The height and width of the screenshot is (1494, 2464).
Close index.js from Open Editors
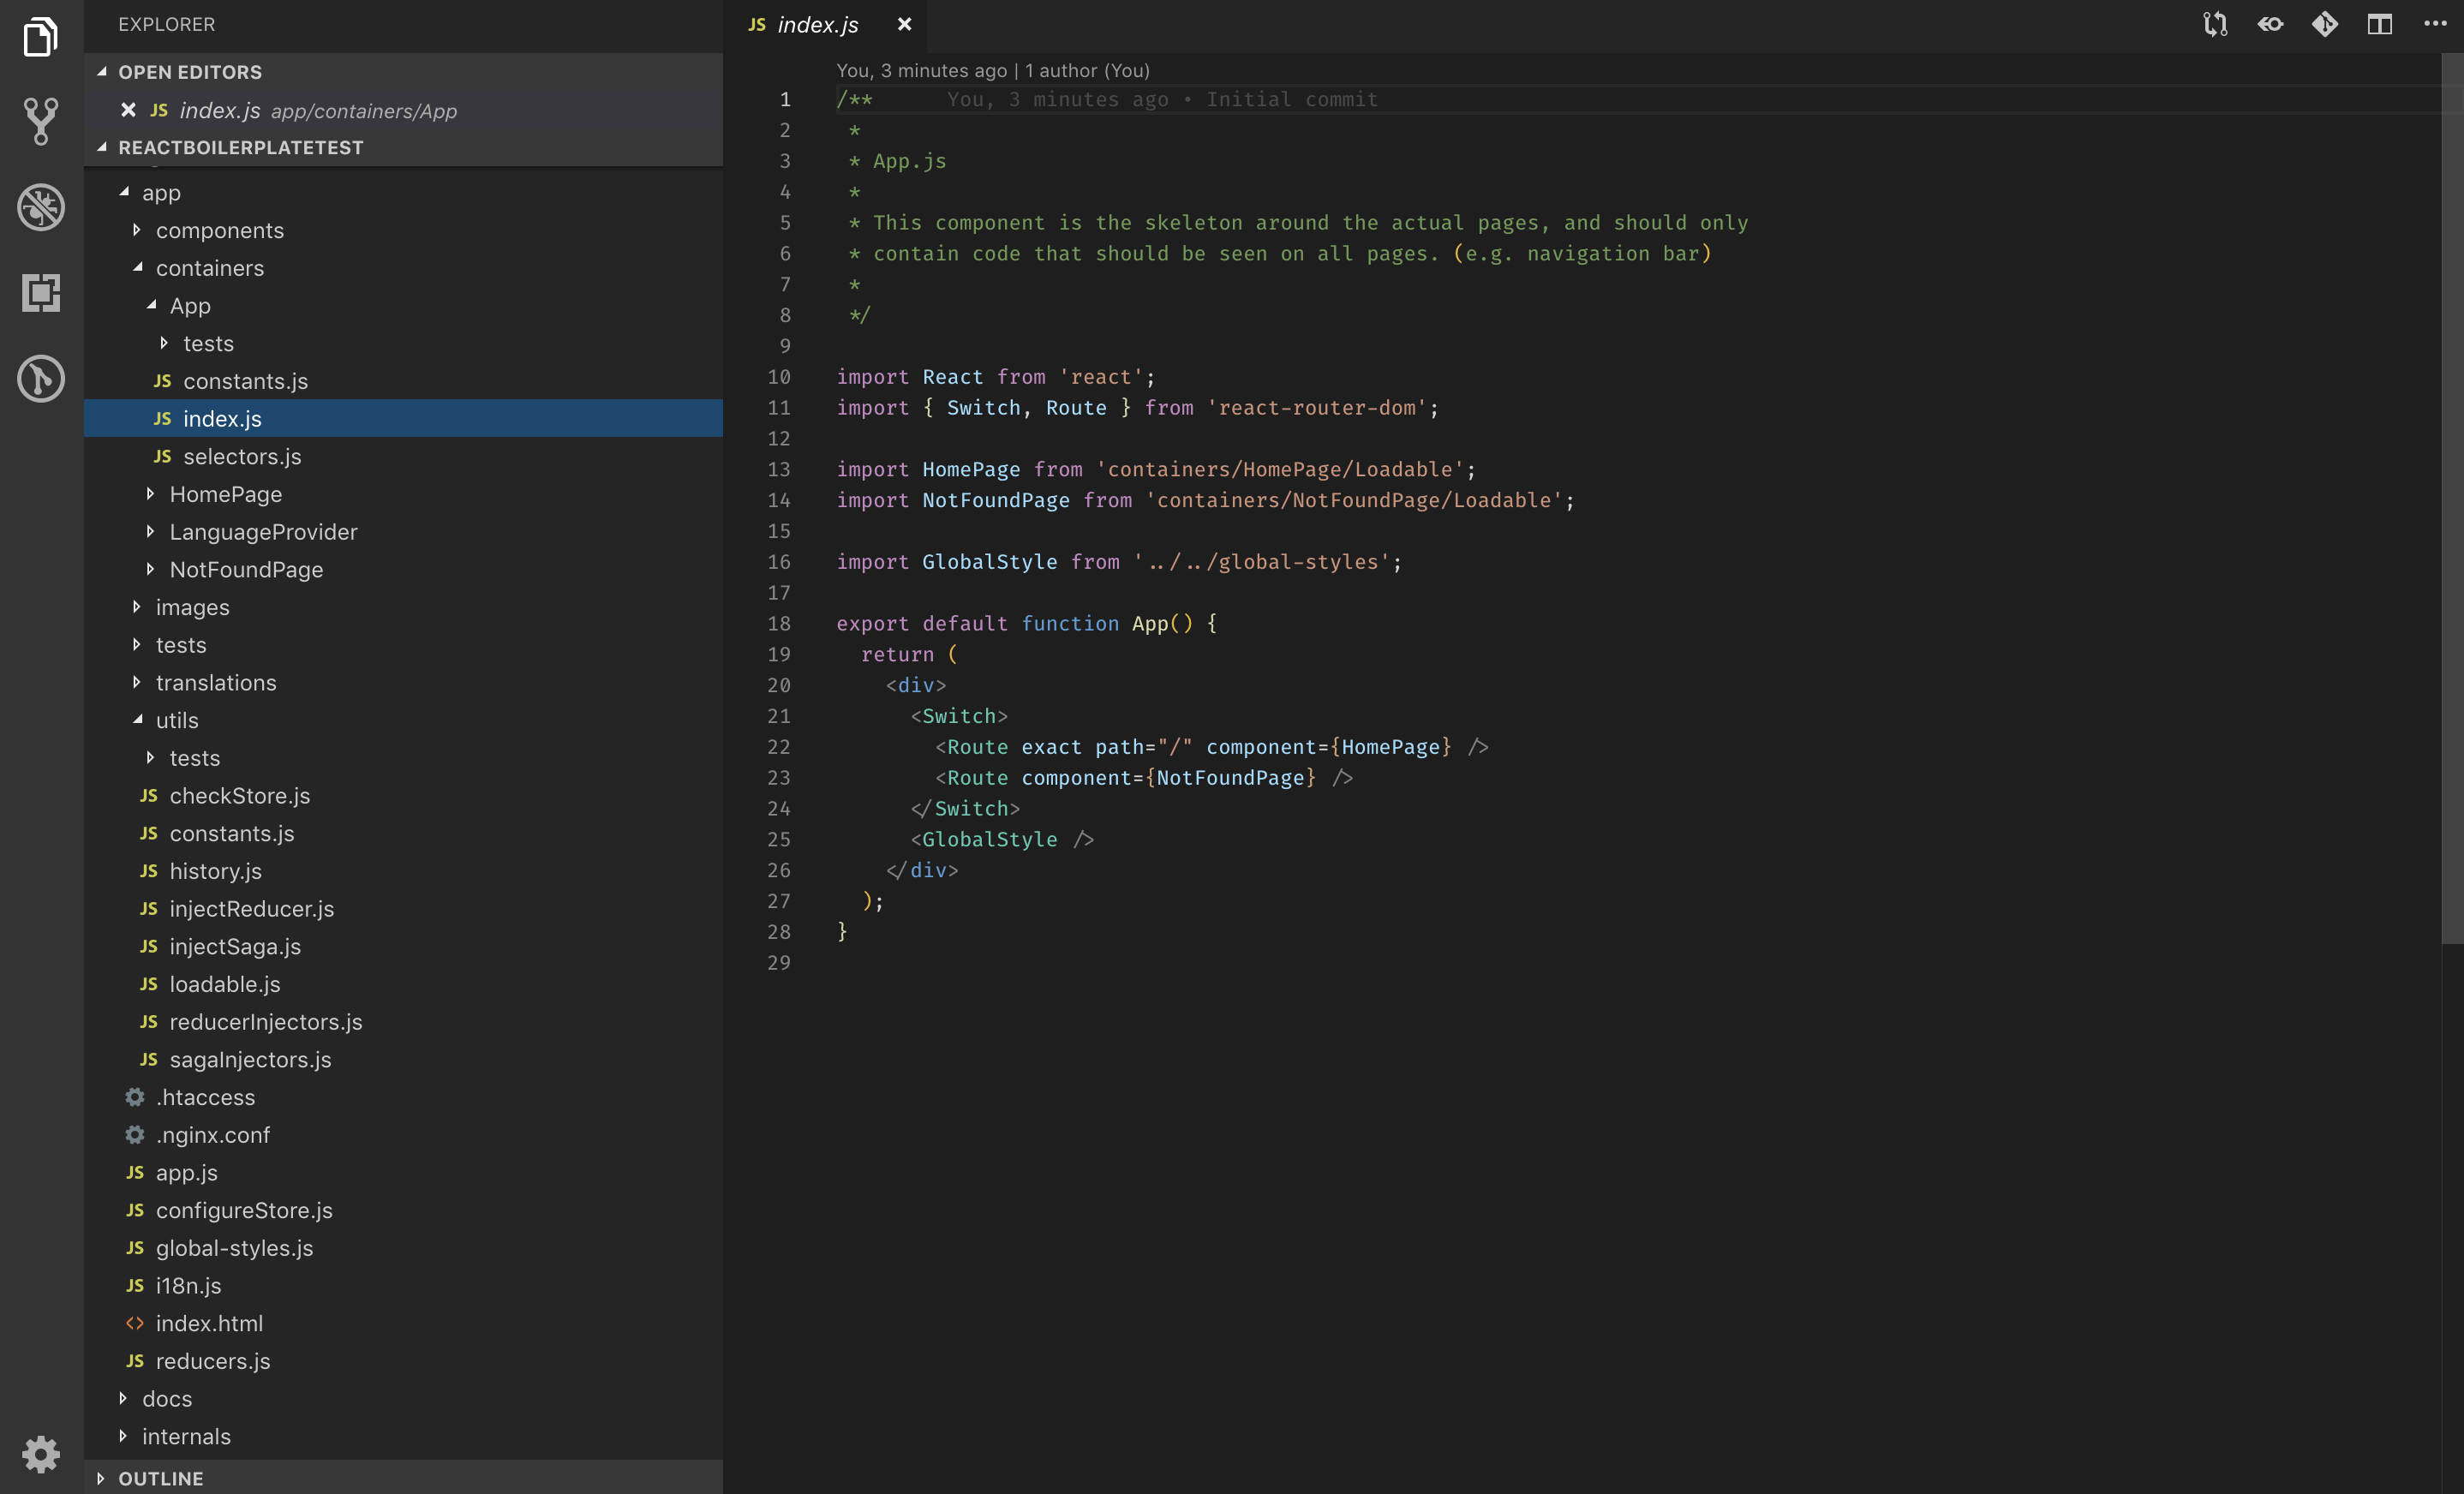[x=127, y=110]
